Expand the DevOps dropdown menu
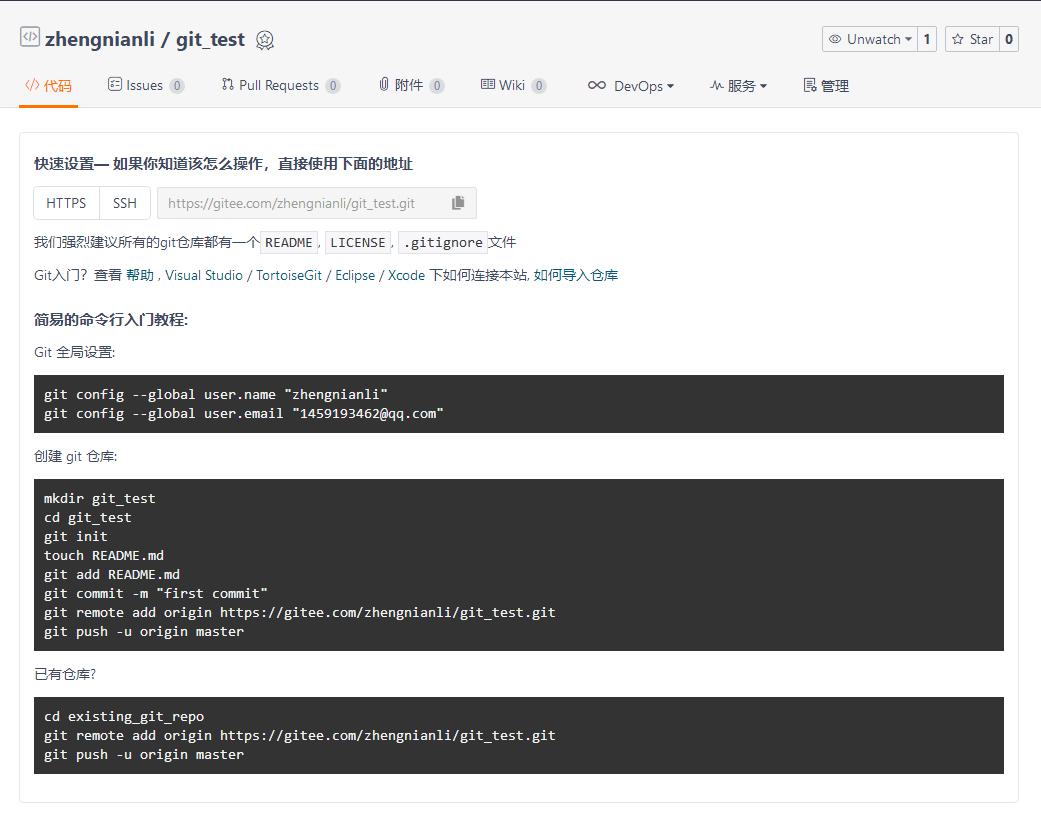Viewport: 1041px width, 814px height. click(x=631, y=85)
